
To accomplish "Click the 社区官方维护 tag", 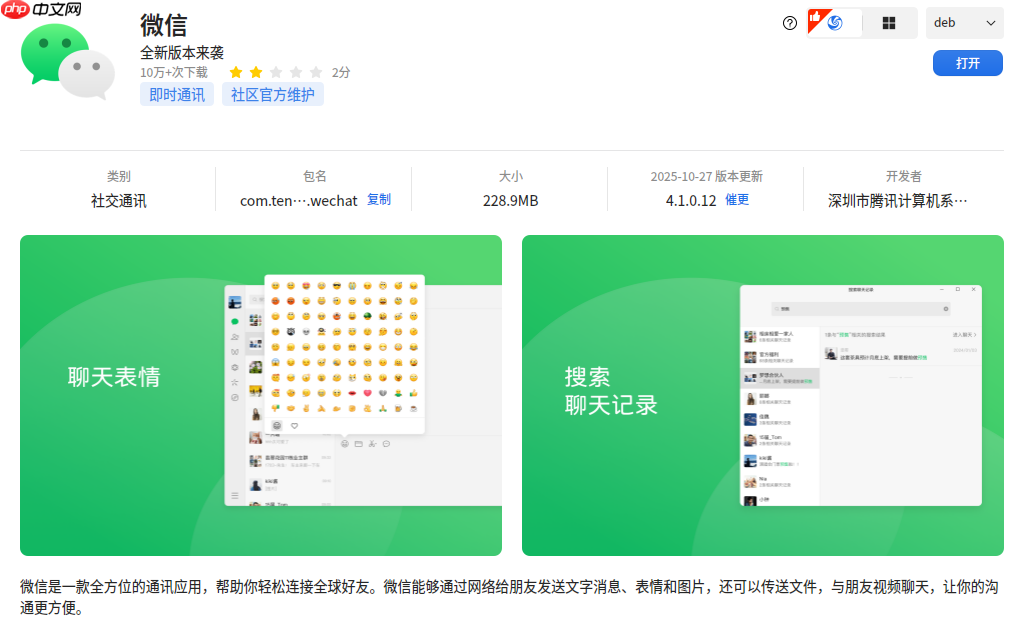I will coord(272,94).
